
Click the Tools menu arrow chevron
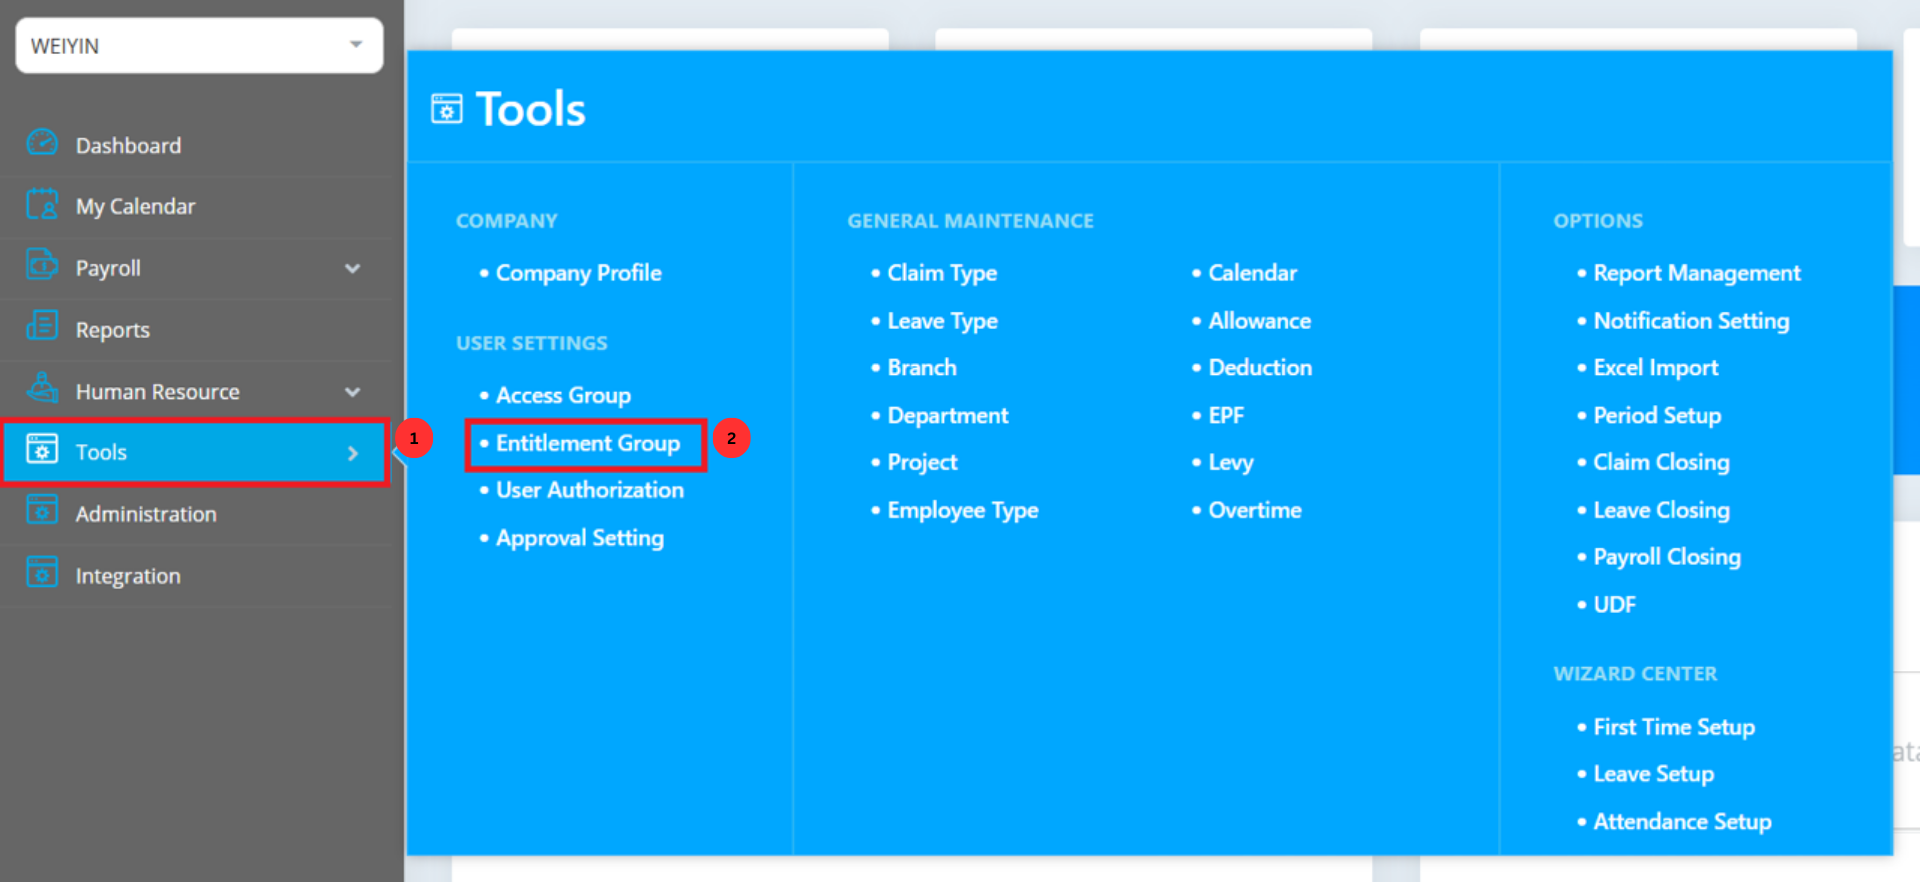point(353,453)
